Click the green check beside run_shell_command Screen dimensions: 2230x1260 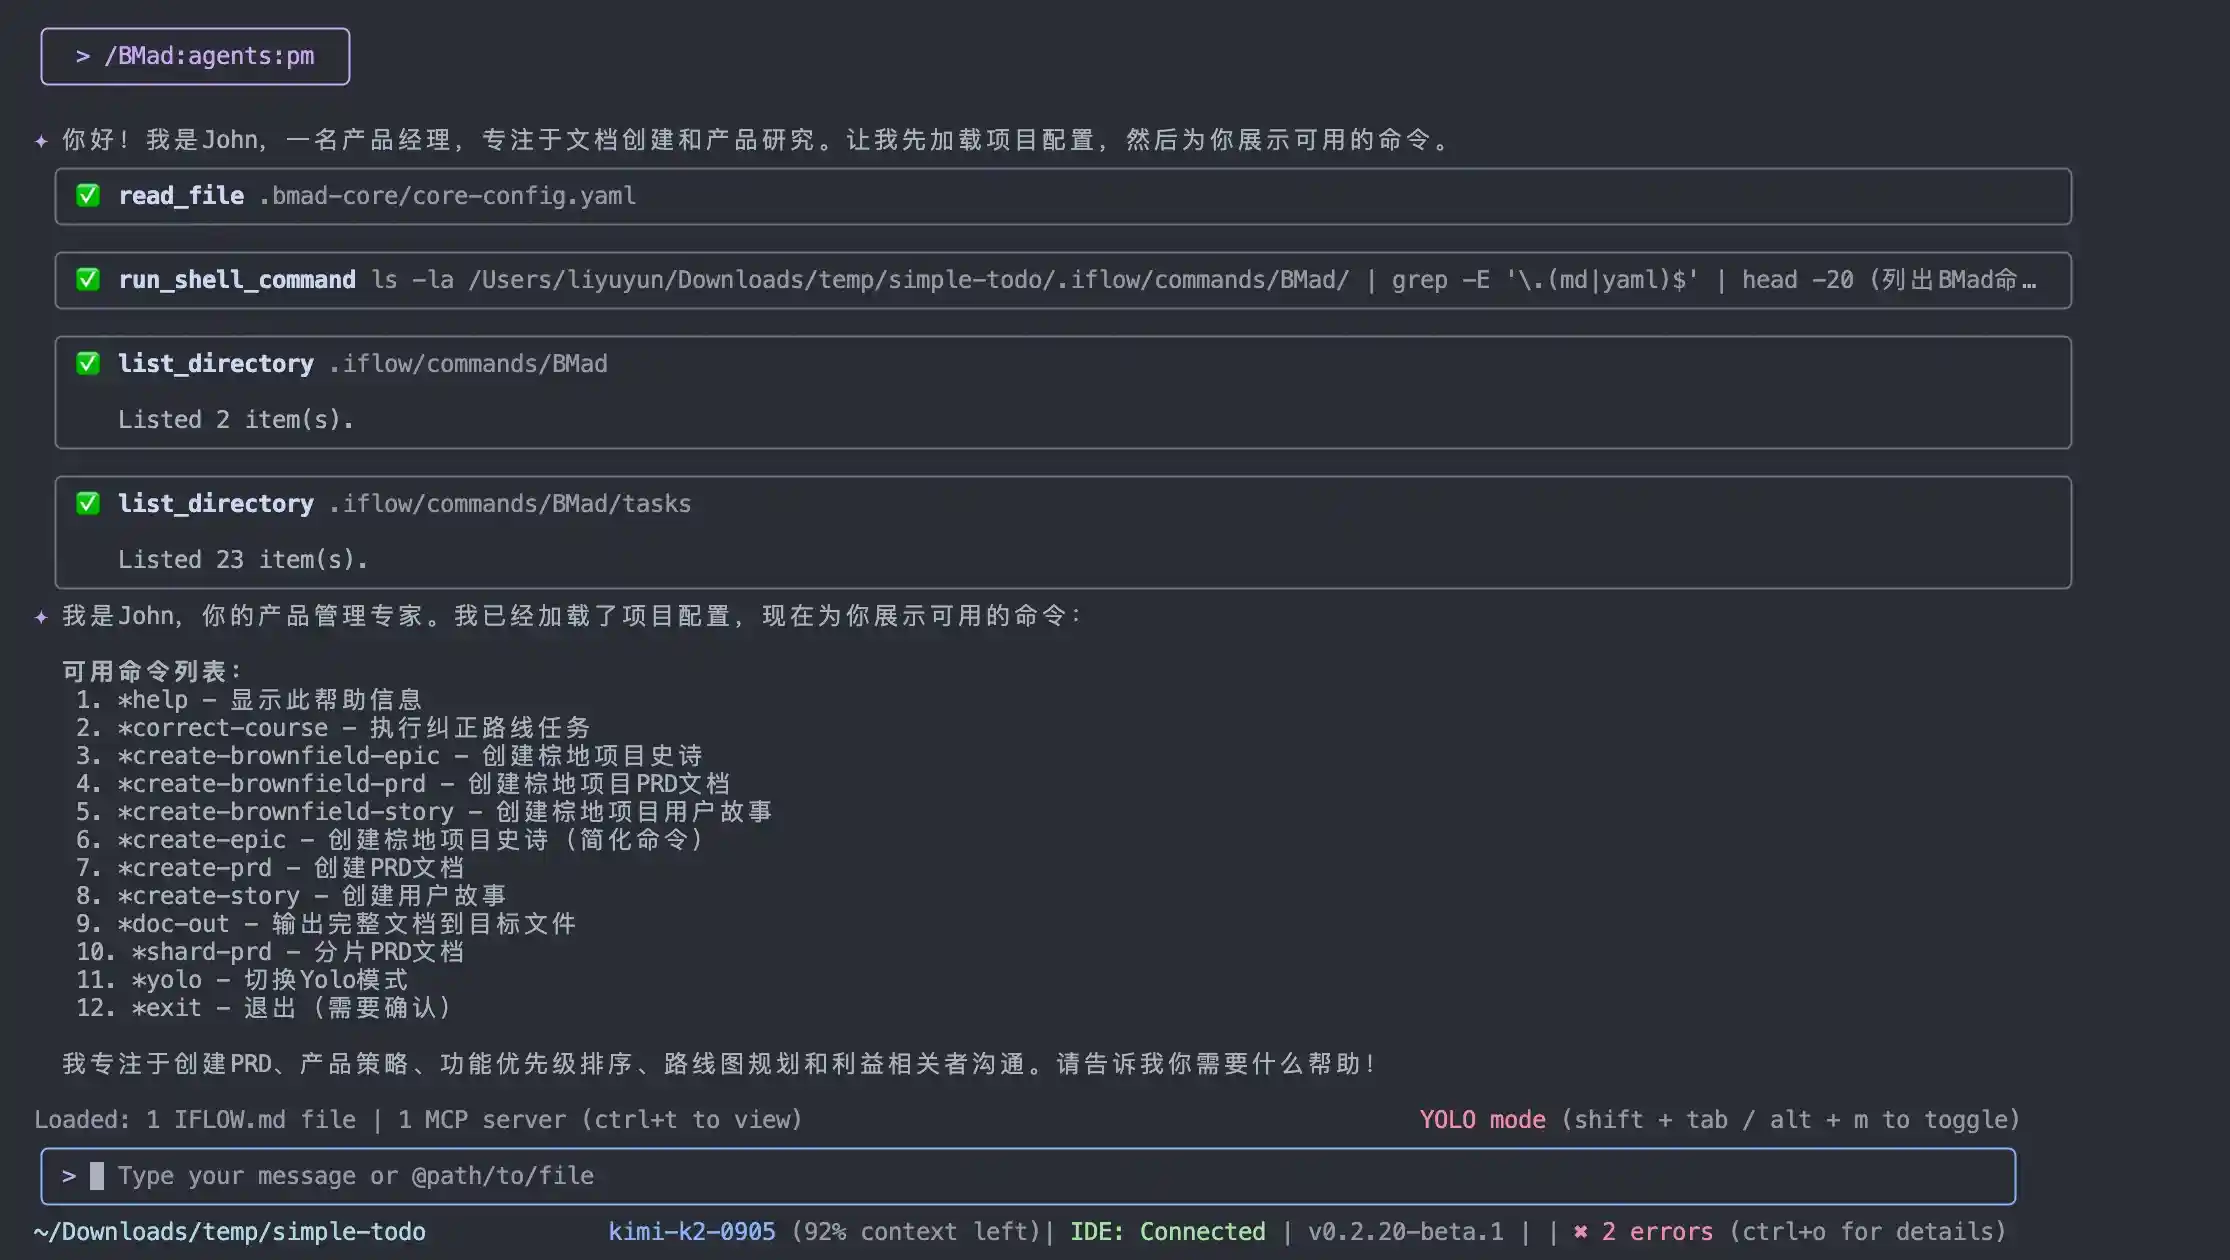[x=88, y=279]
